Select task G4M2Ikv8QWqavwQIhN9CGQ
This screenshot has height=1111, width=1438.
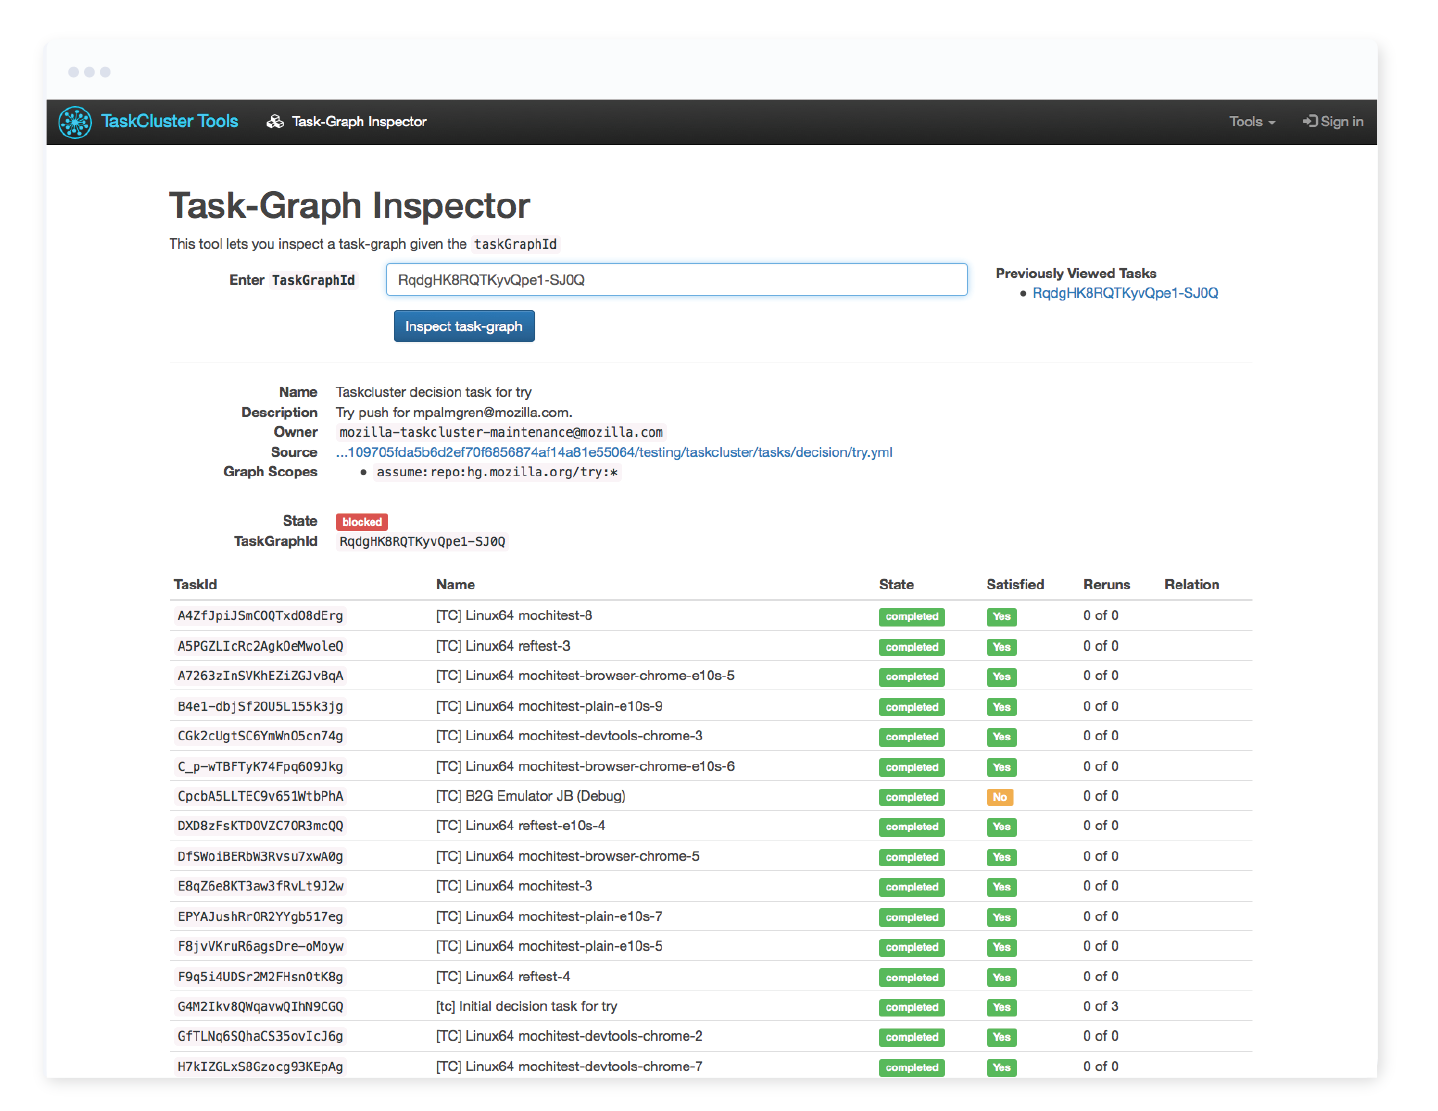pyautogui.click(x=260, y=1006)
